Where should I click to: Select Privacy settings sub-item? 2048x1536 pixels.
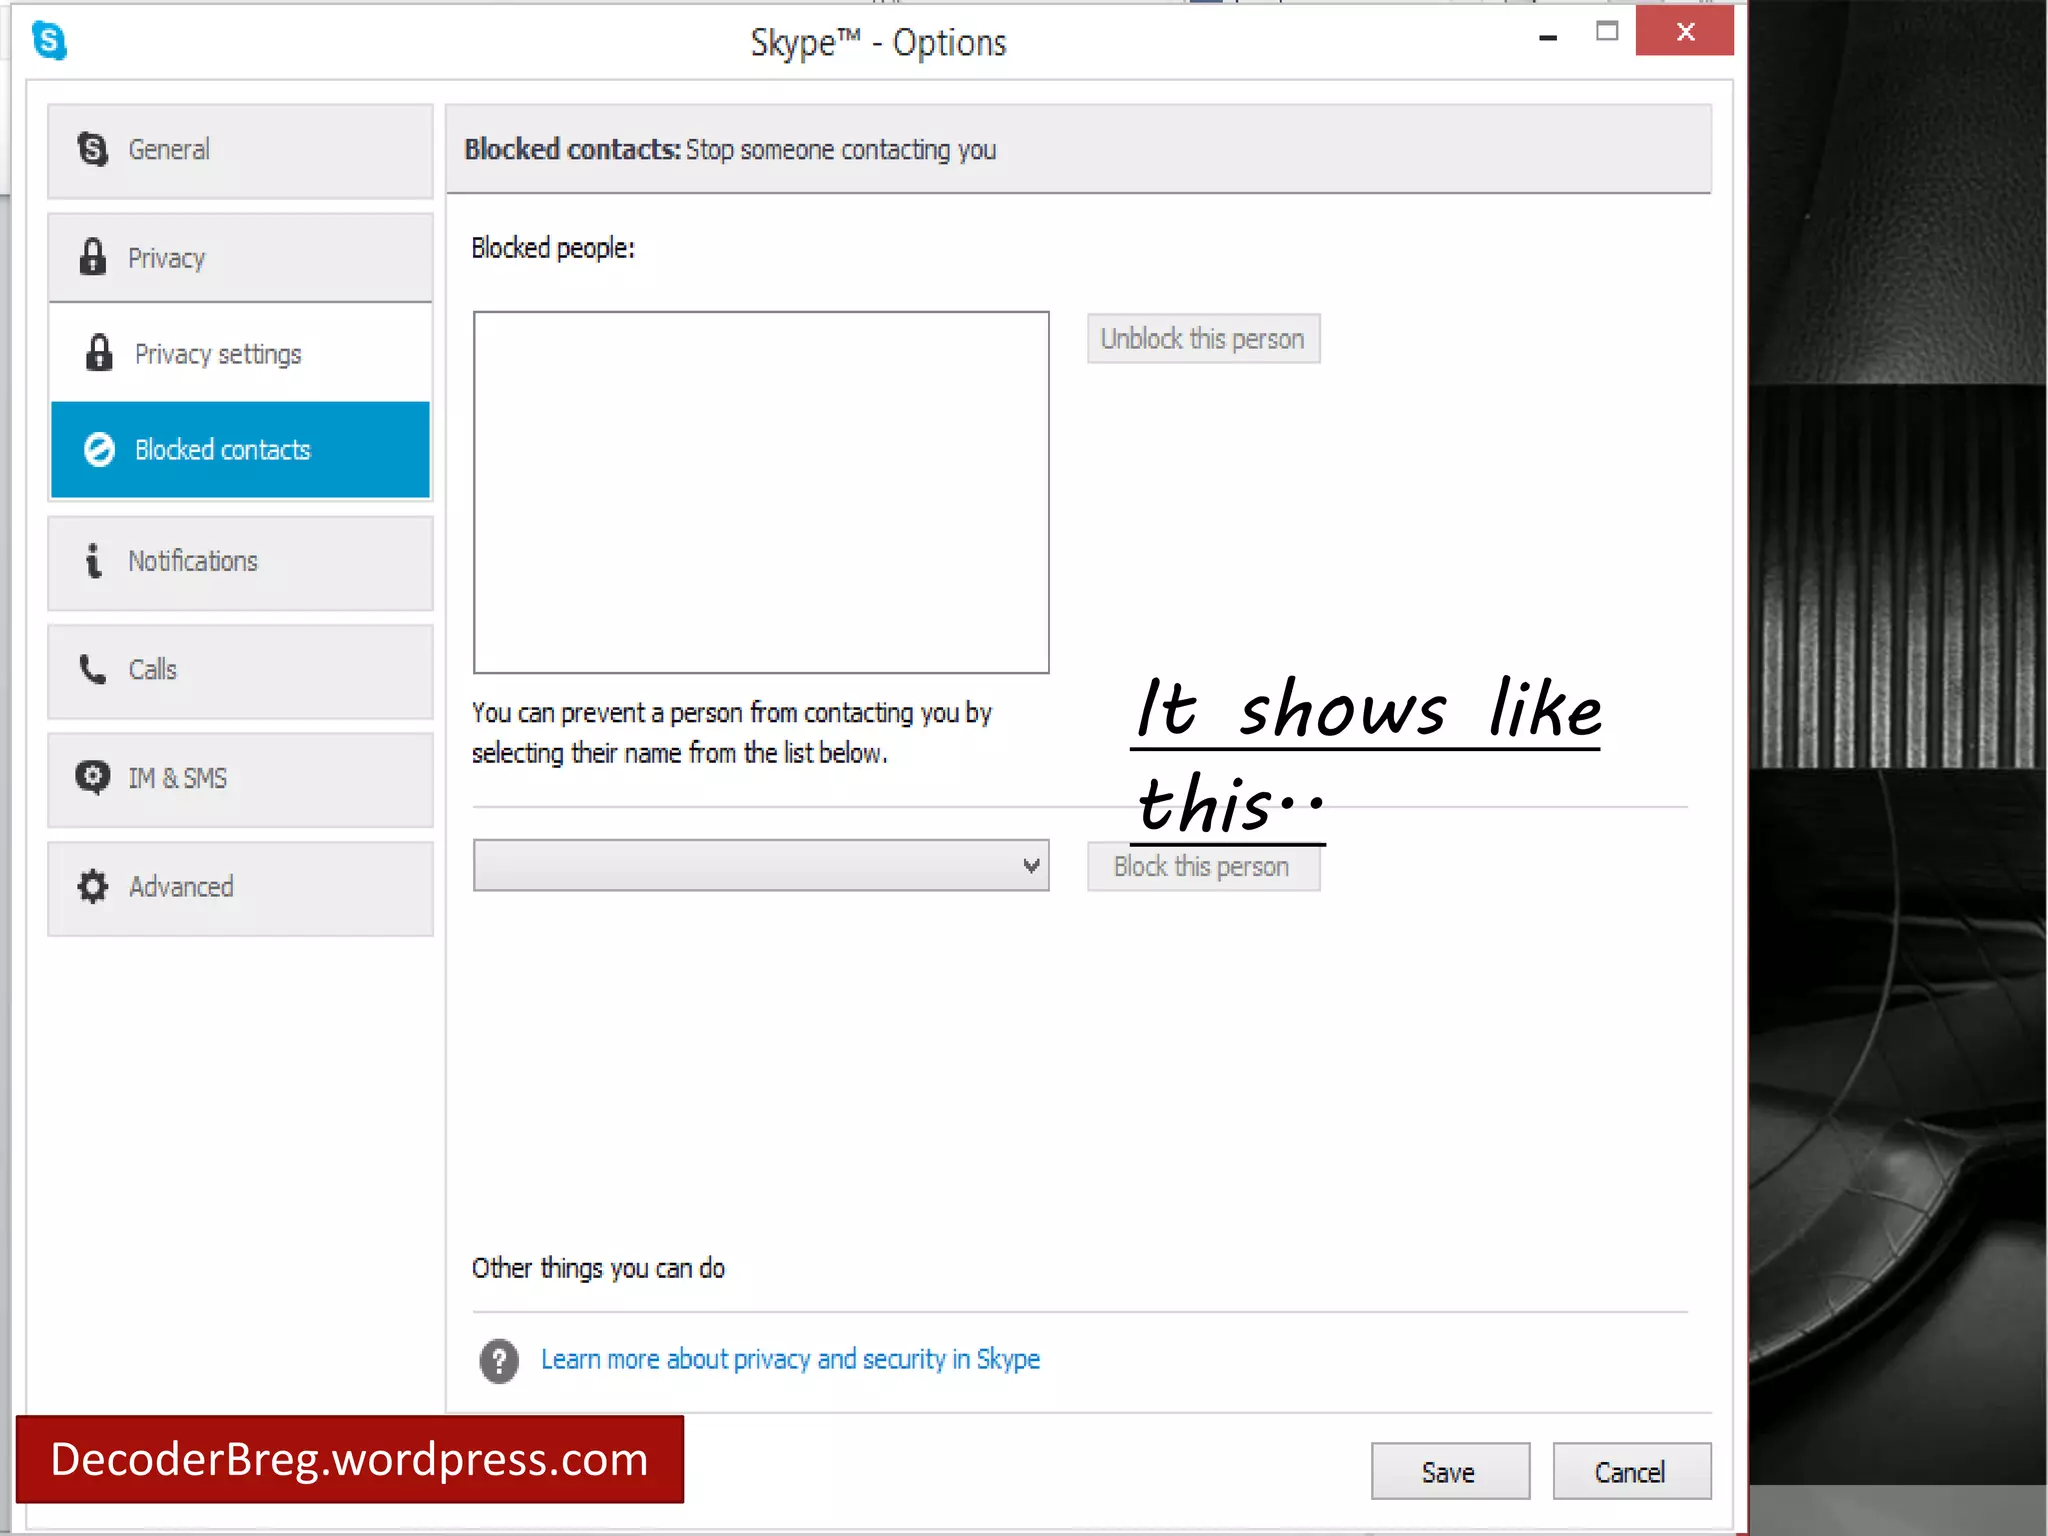click(240, 353)
